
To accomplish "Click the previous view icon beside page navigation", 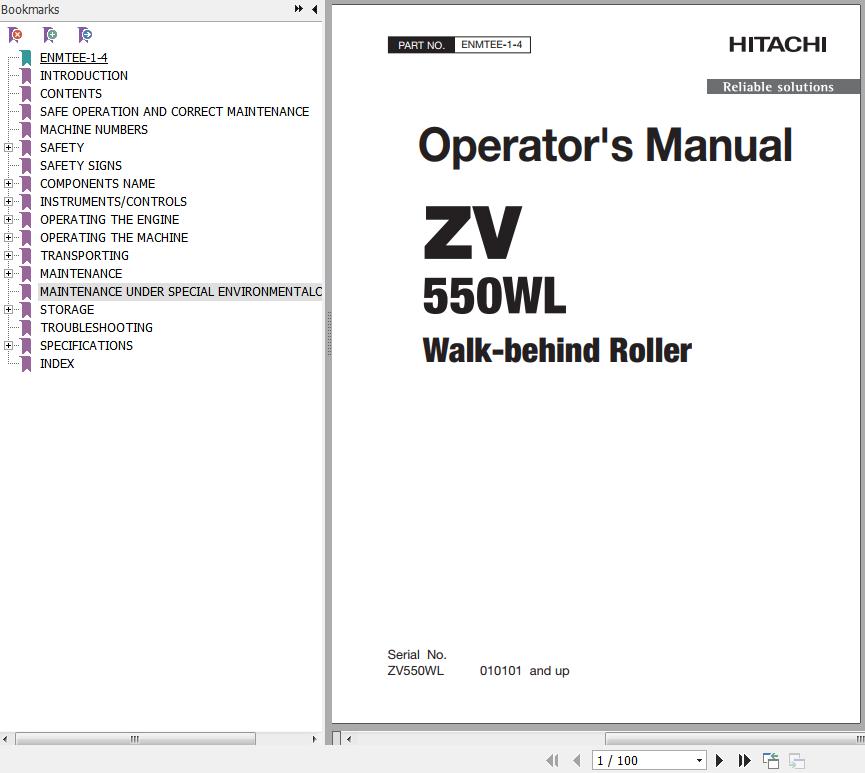I will (771, 761).
